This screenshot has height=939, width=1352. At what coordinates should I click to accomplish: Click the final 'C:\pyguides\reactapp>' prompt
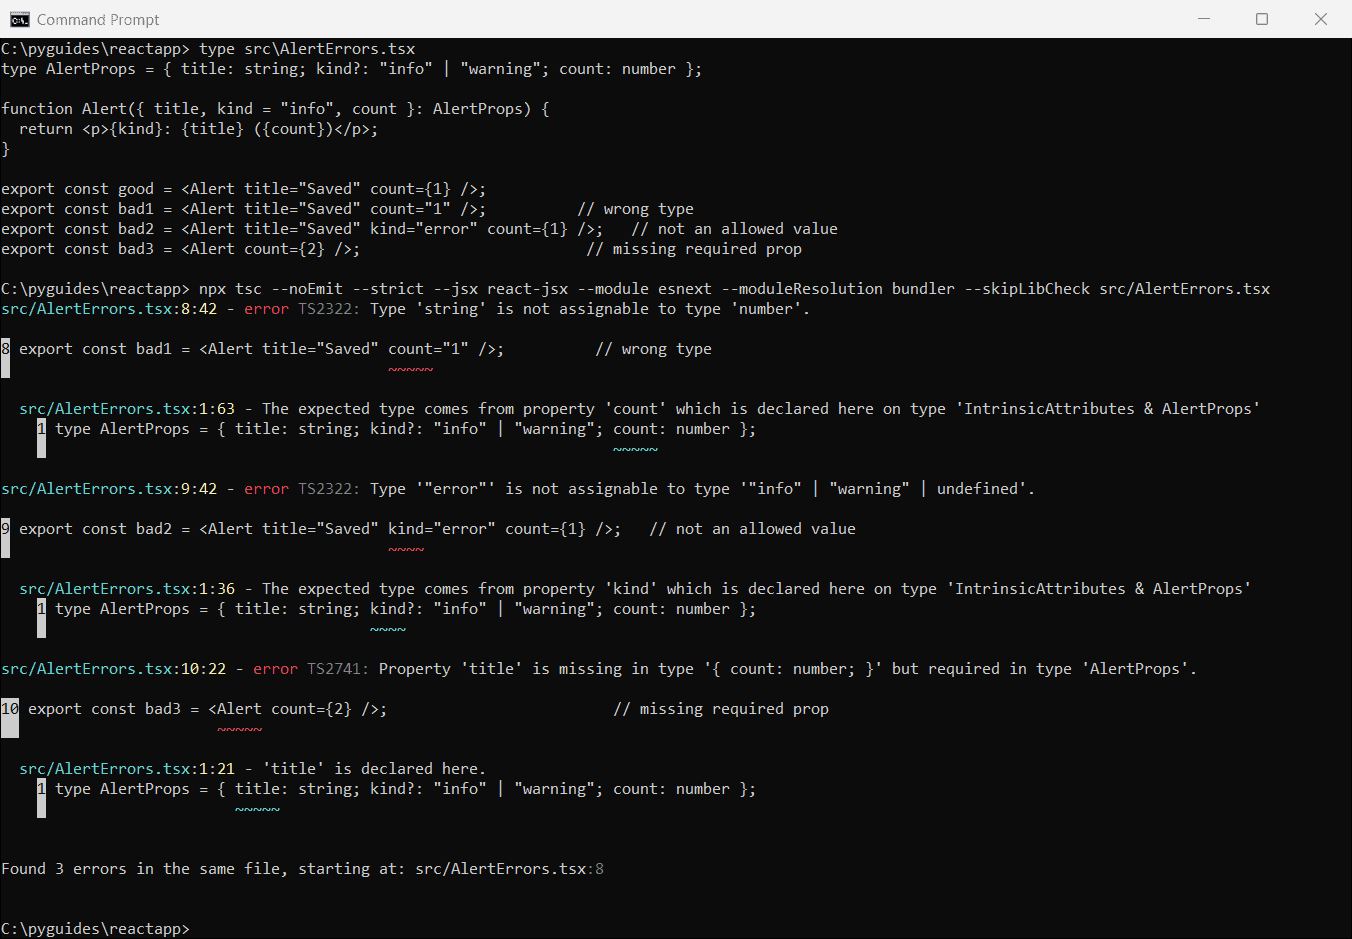coord(95,929)
